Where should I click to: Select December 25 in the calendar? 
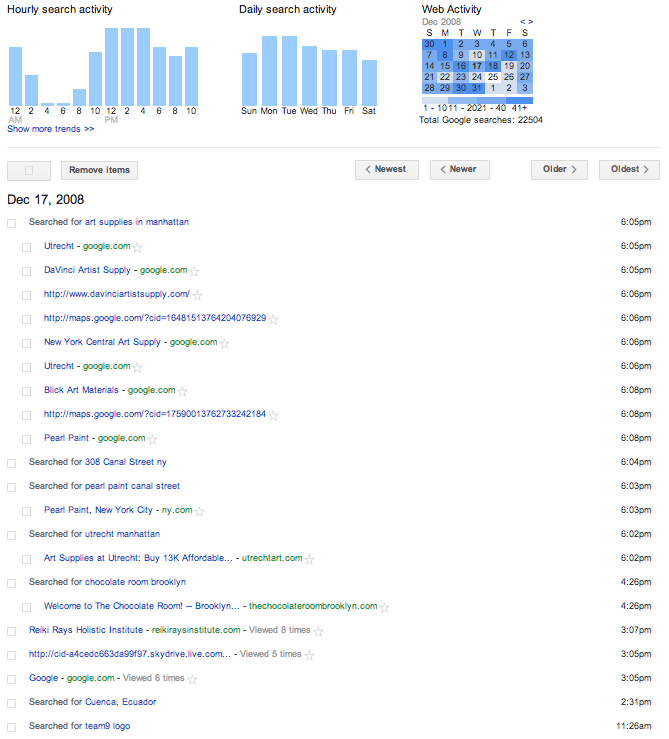[x=493, y=77]
